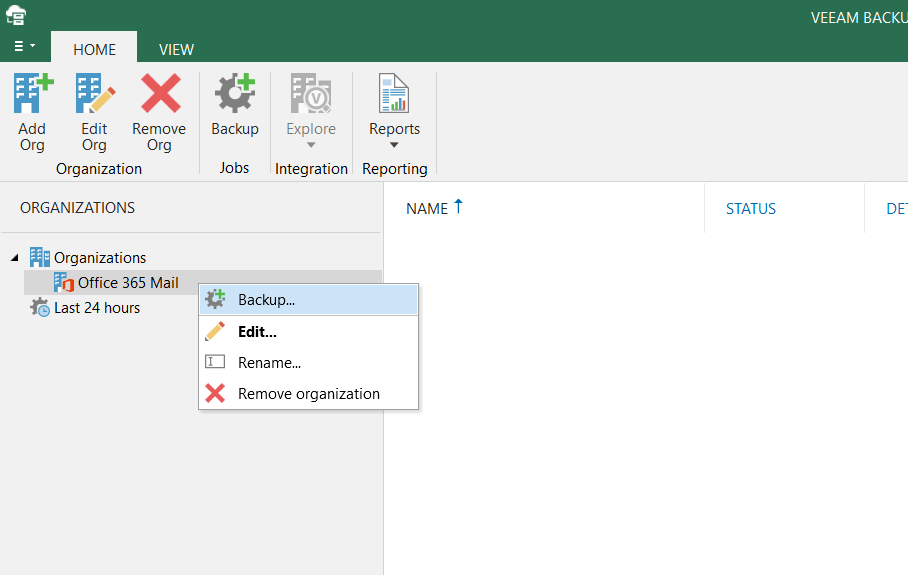Choose Rename... from the context menu
908x575 pixels.
269,363
